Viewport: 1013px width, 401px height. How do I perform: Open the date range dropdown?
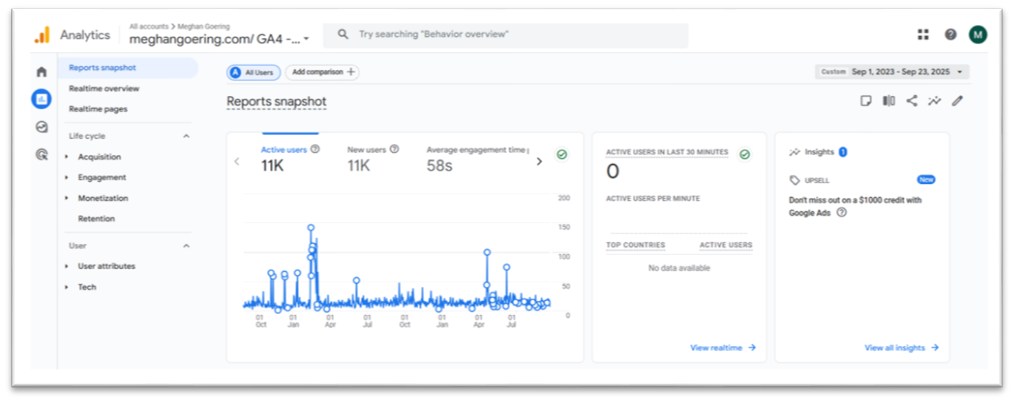click(892, 72)
